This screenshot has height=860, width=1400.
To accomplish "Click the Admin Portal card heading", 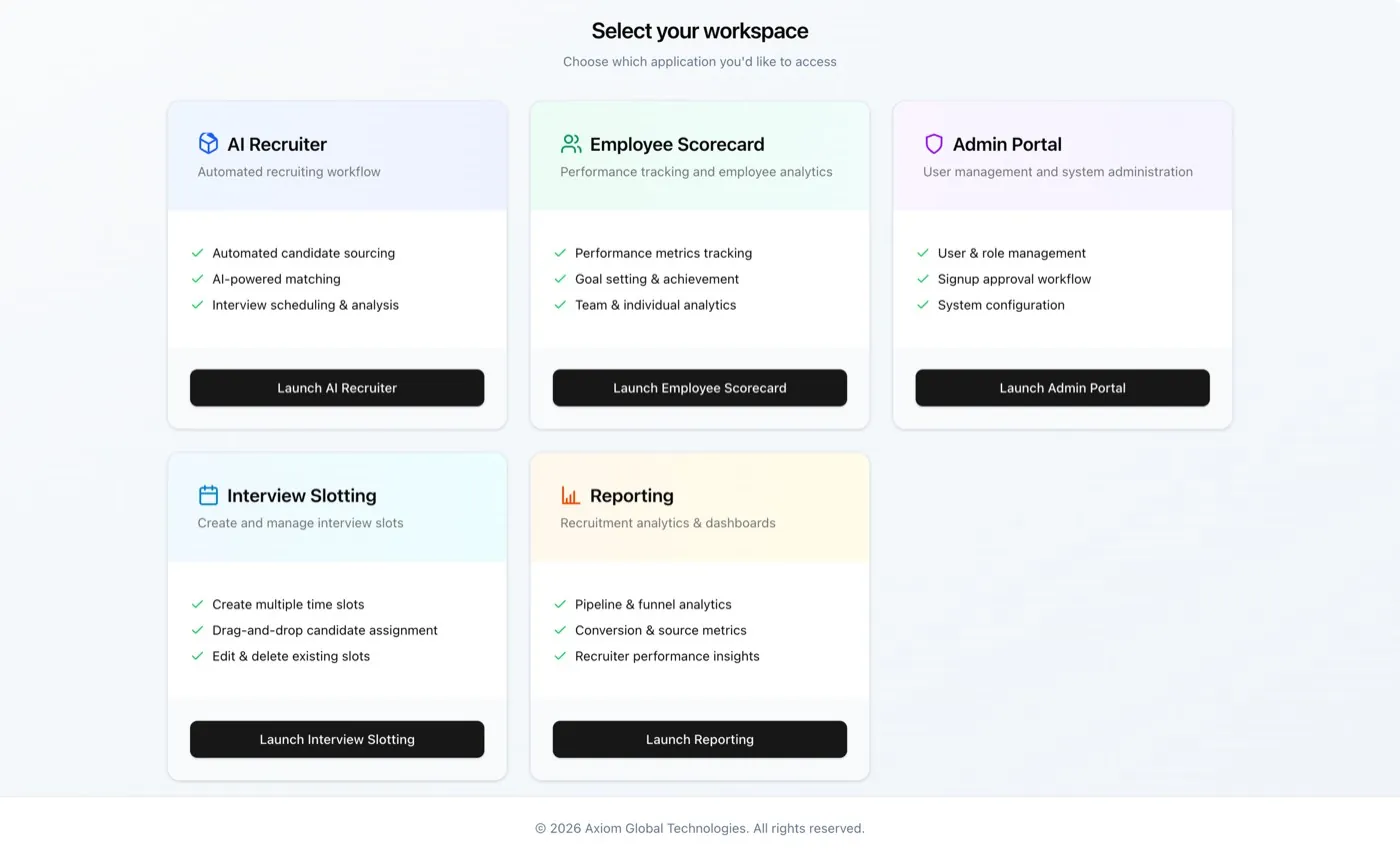I will pyautogui.click(x=1007, y=144).
